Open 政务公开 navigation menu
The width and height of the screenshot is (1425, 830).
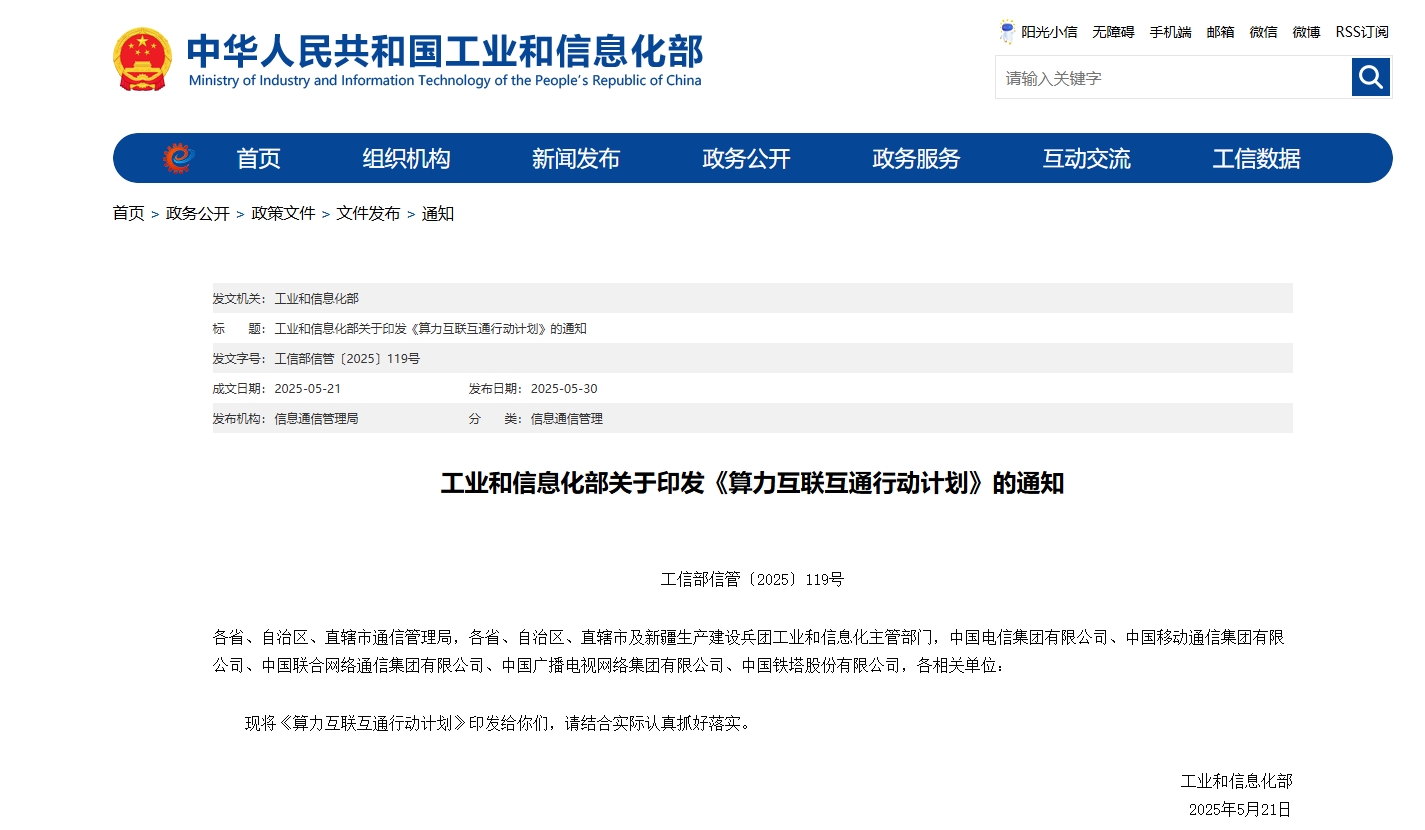click(x=746, y=158)
